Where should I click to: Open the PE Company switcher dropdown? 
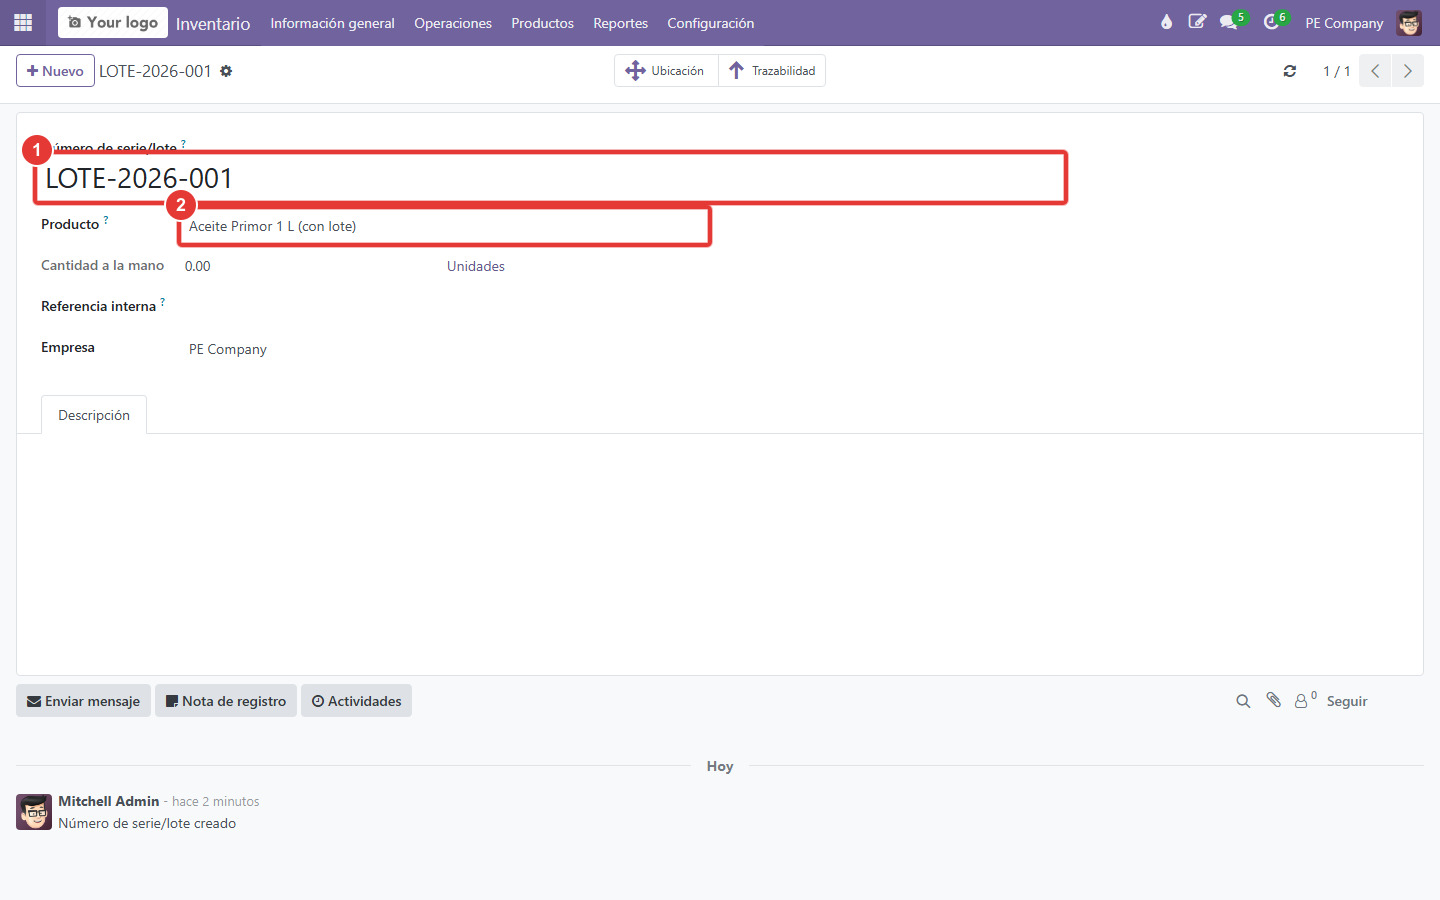point(1344,23)
